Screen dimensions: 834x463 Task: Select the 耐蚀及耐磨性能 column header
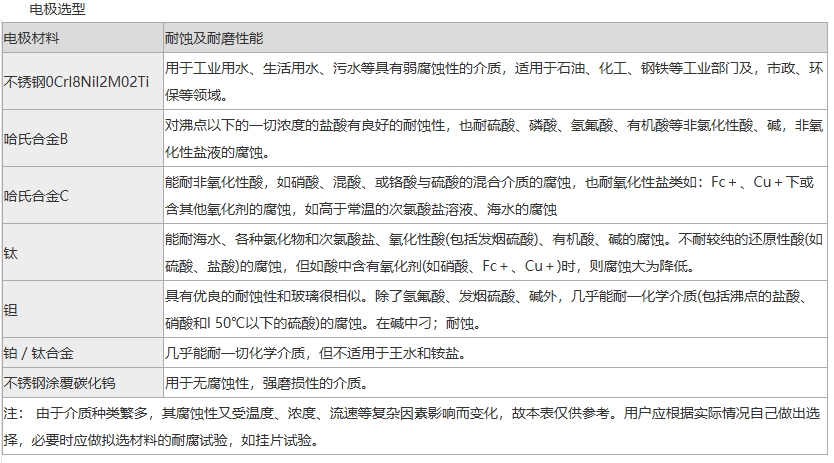[x=214, y=39]
